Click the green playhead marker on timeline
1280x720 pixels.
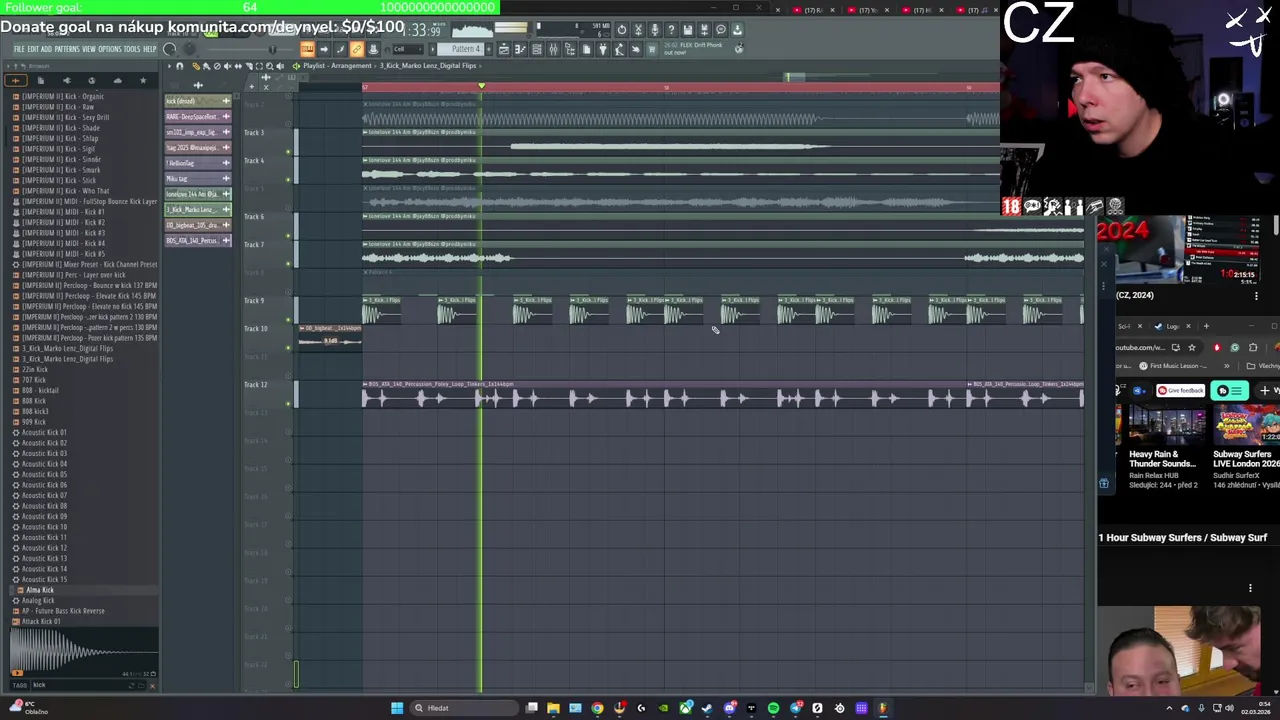pos(482,86)
